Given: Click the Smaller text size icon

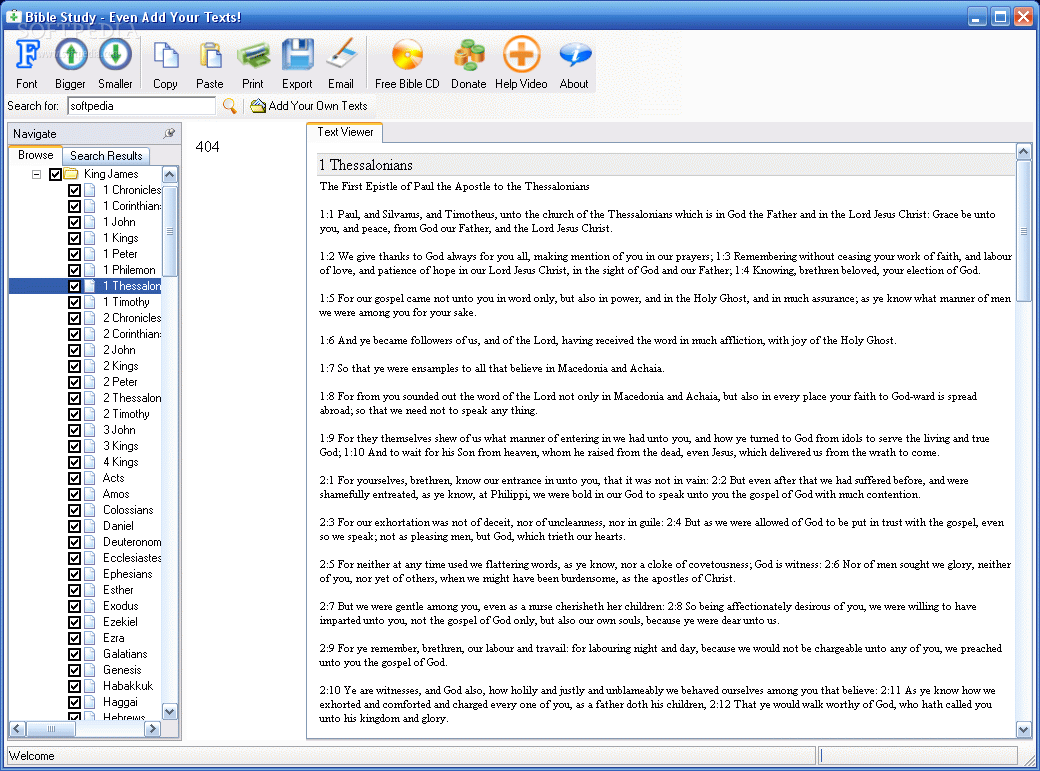Looking at the screenshot, I should coord(115,54).
